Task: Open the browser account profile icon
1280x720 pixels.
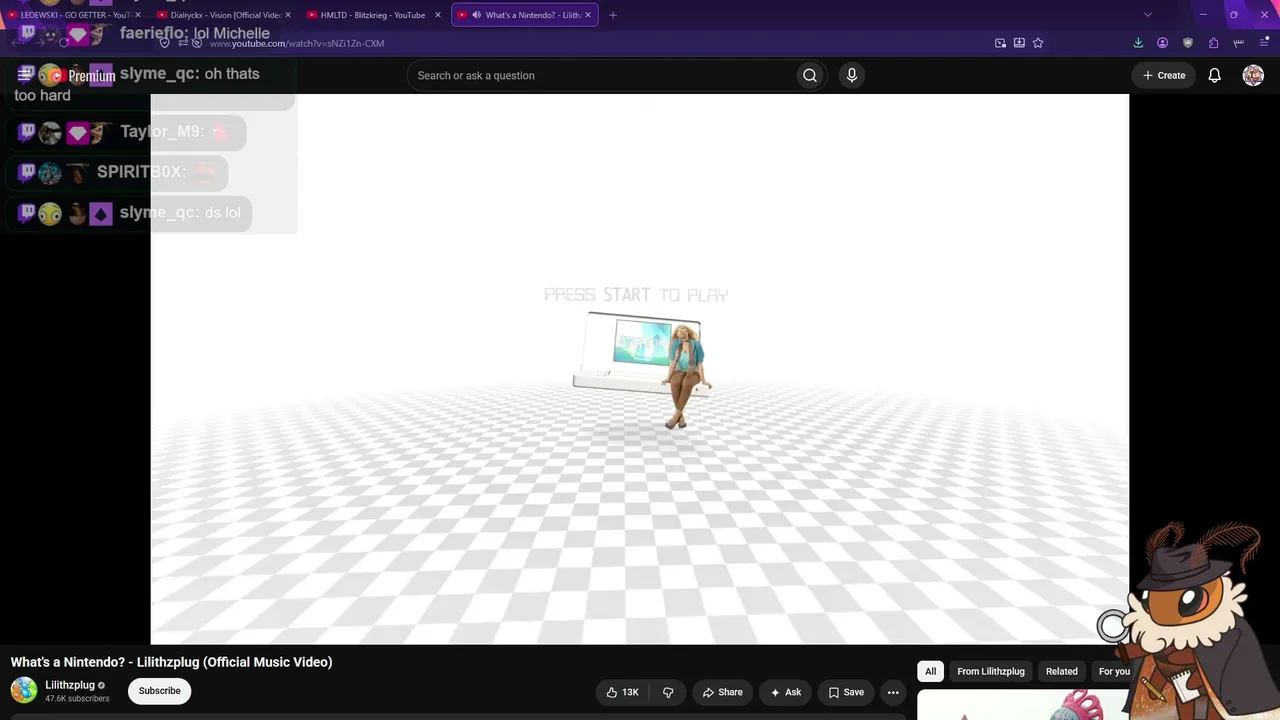Action: pyautogui.click(x=1162, y=43)
